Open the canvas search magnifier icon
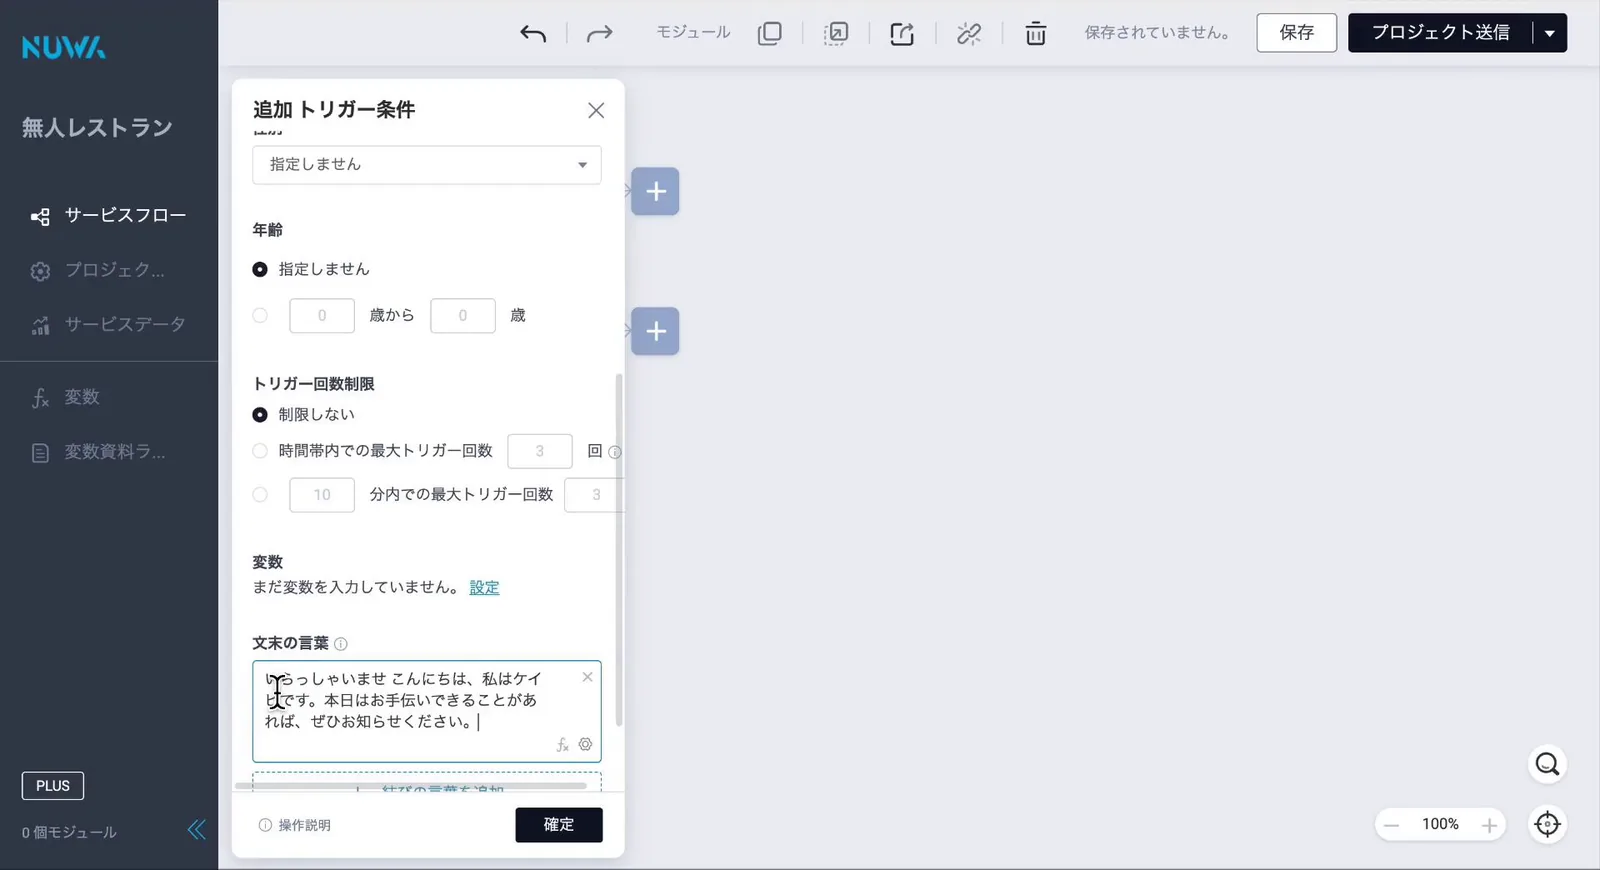This screenshot has width=1600, height=870. point(1547,764)
